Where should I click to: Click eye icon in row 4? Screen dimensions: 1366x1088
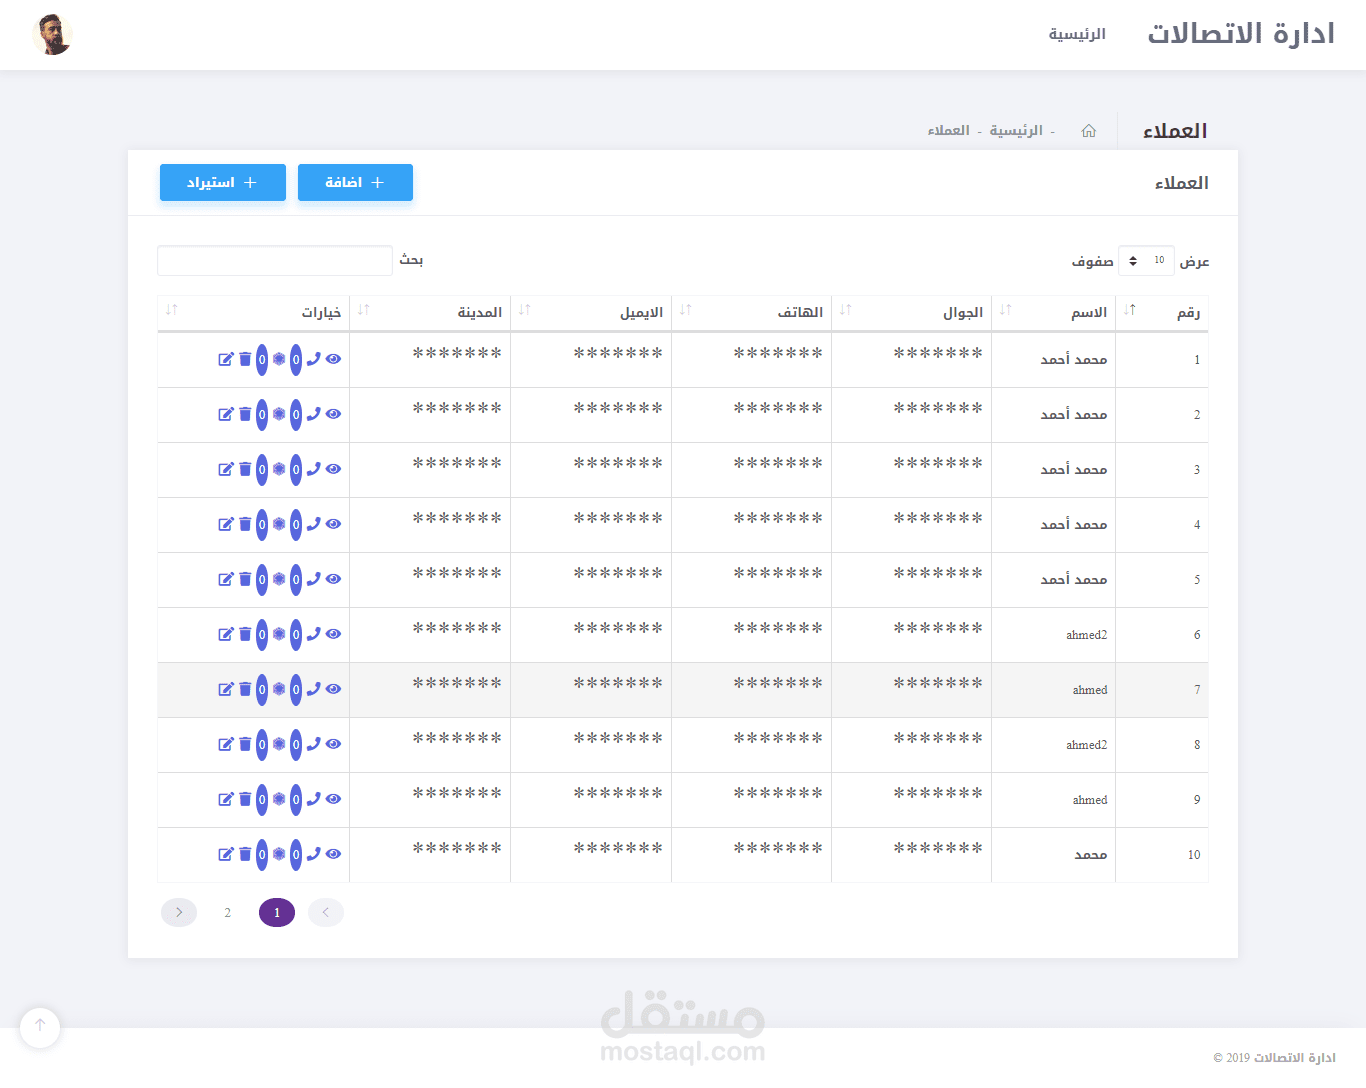point(333,524)
